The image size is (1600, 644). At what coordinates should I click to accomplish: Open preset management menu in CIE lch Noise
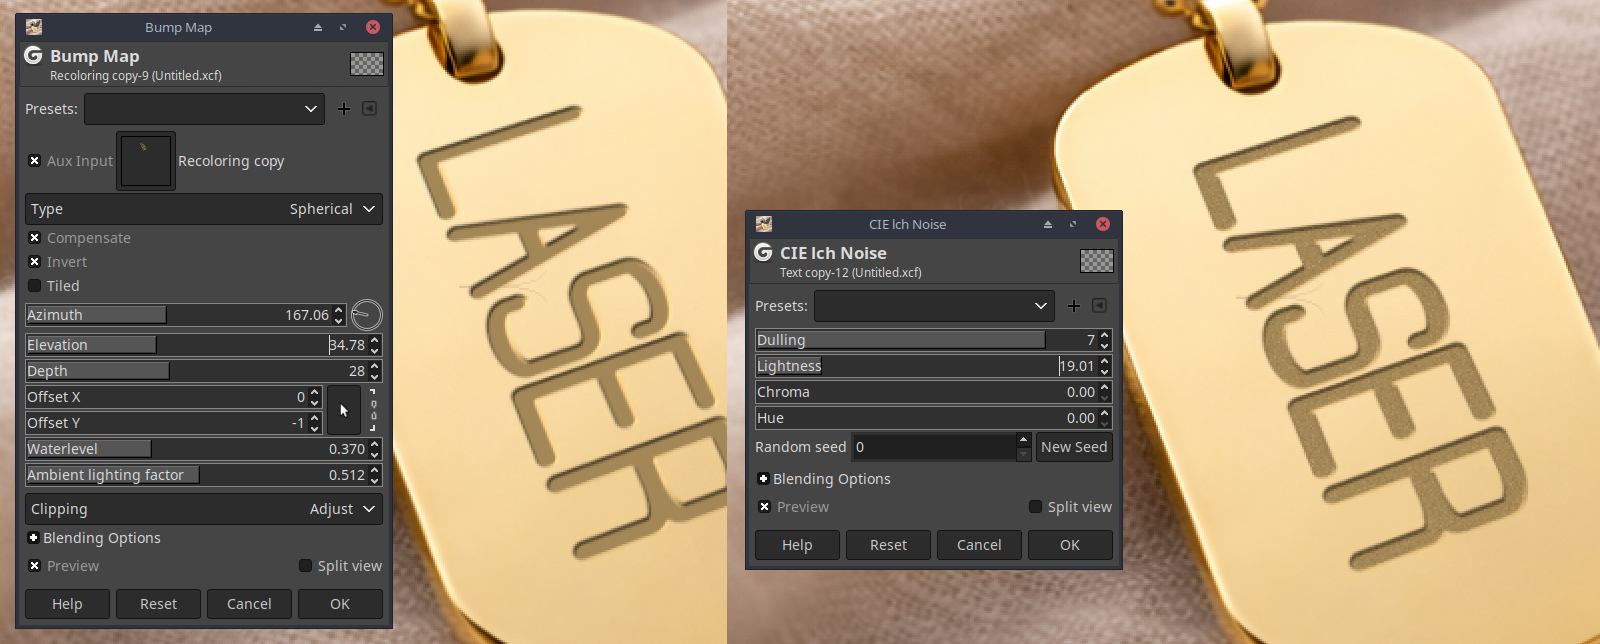pyautogui.click(x=1099, y=306)
